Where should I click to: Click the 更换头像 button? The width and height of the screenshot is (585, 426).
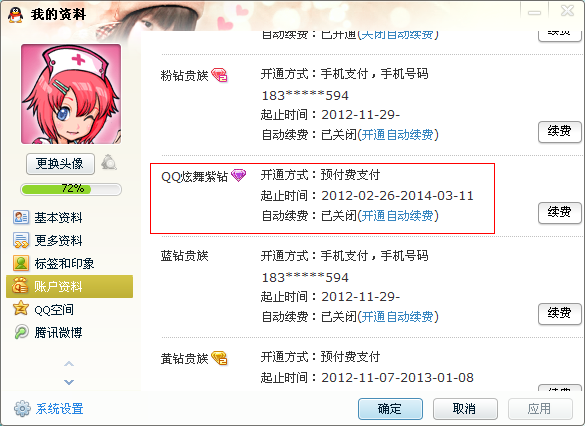click(x=60, y=164)
